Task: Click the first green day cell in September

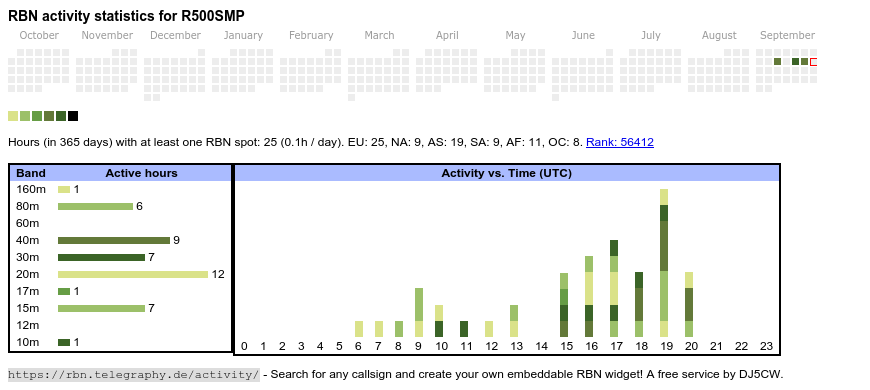Action: pos(777,62)
